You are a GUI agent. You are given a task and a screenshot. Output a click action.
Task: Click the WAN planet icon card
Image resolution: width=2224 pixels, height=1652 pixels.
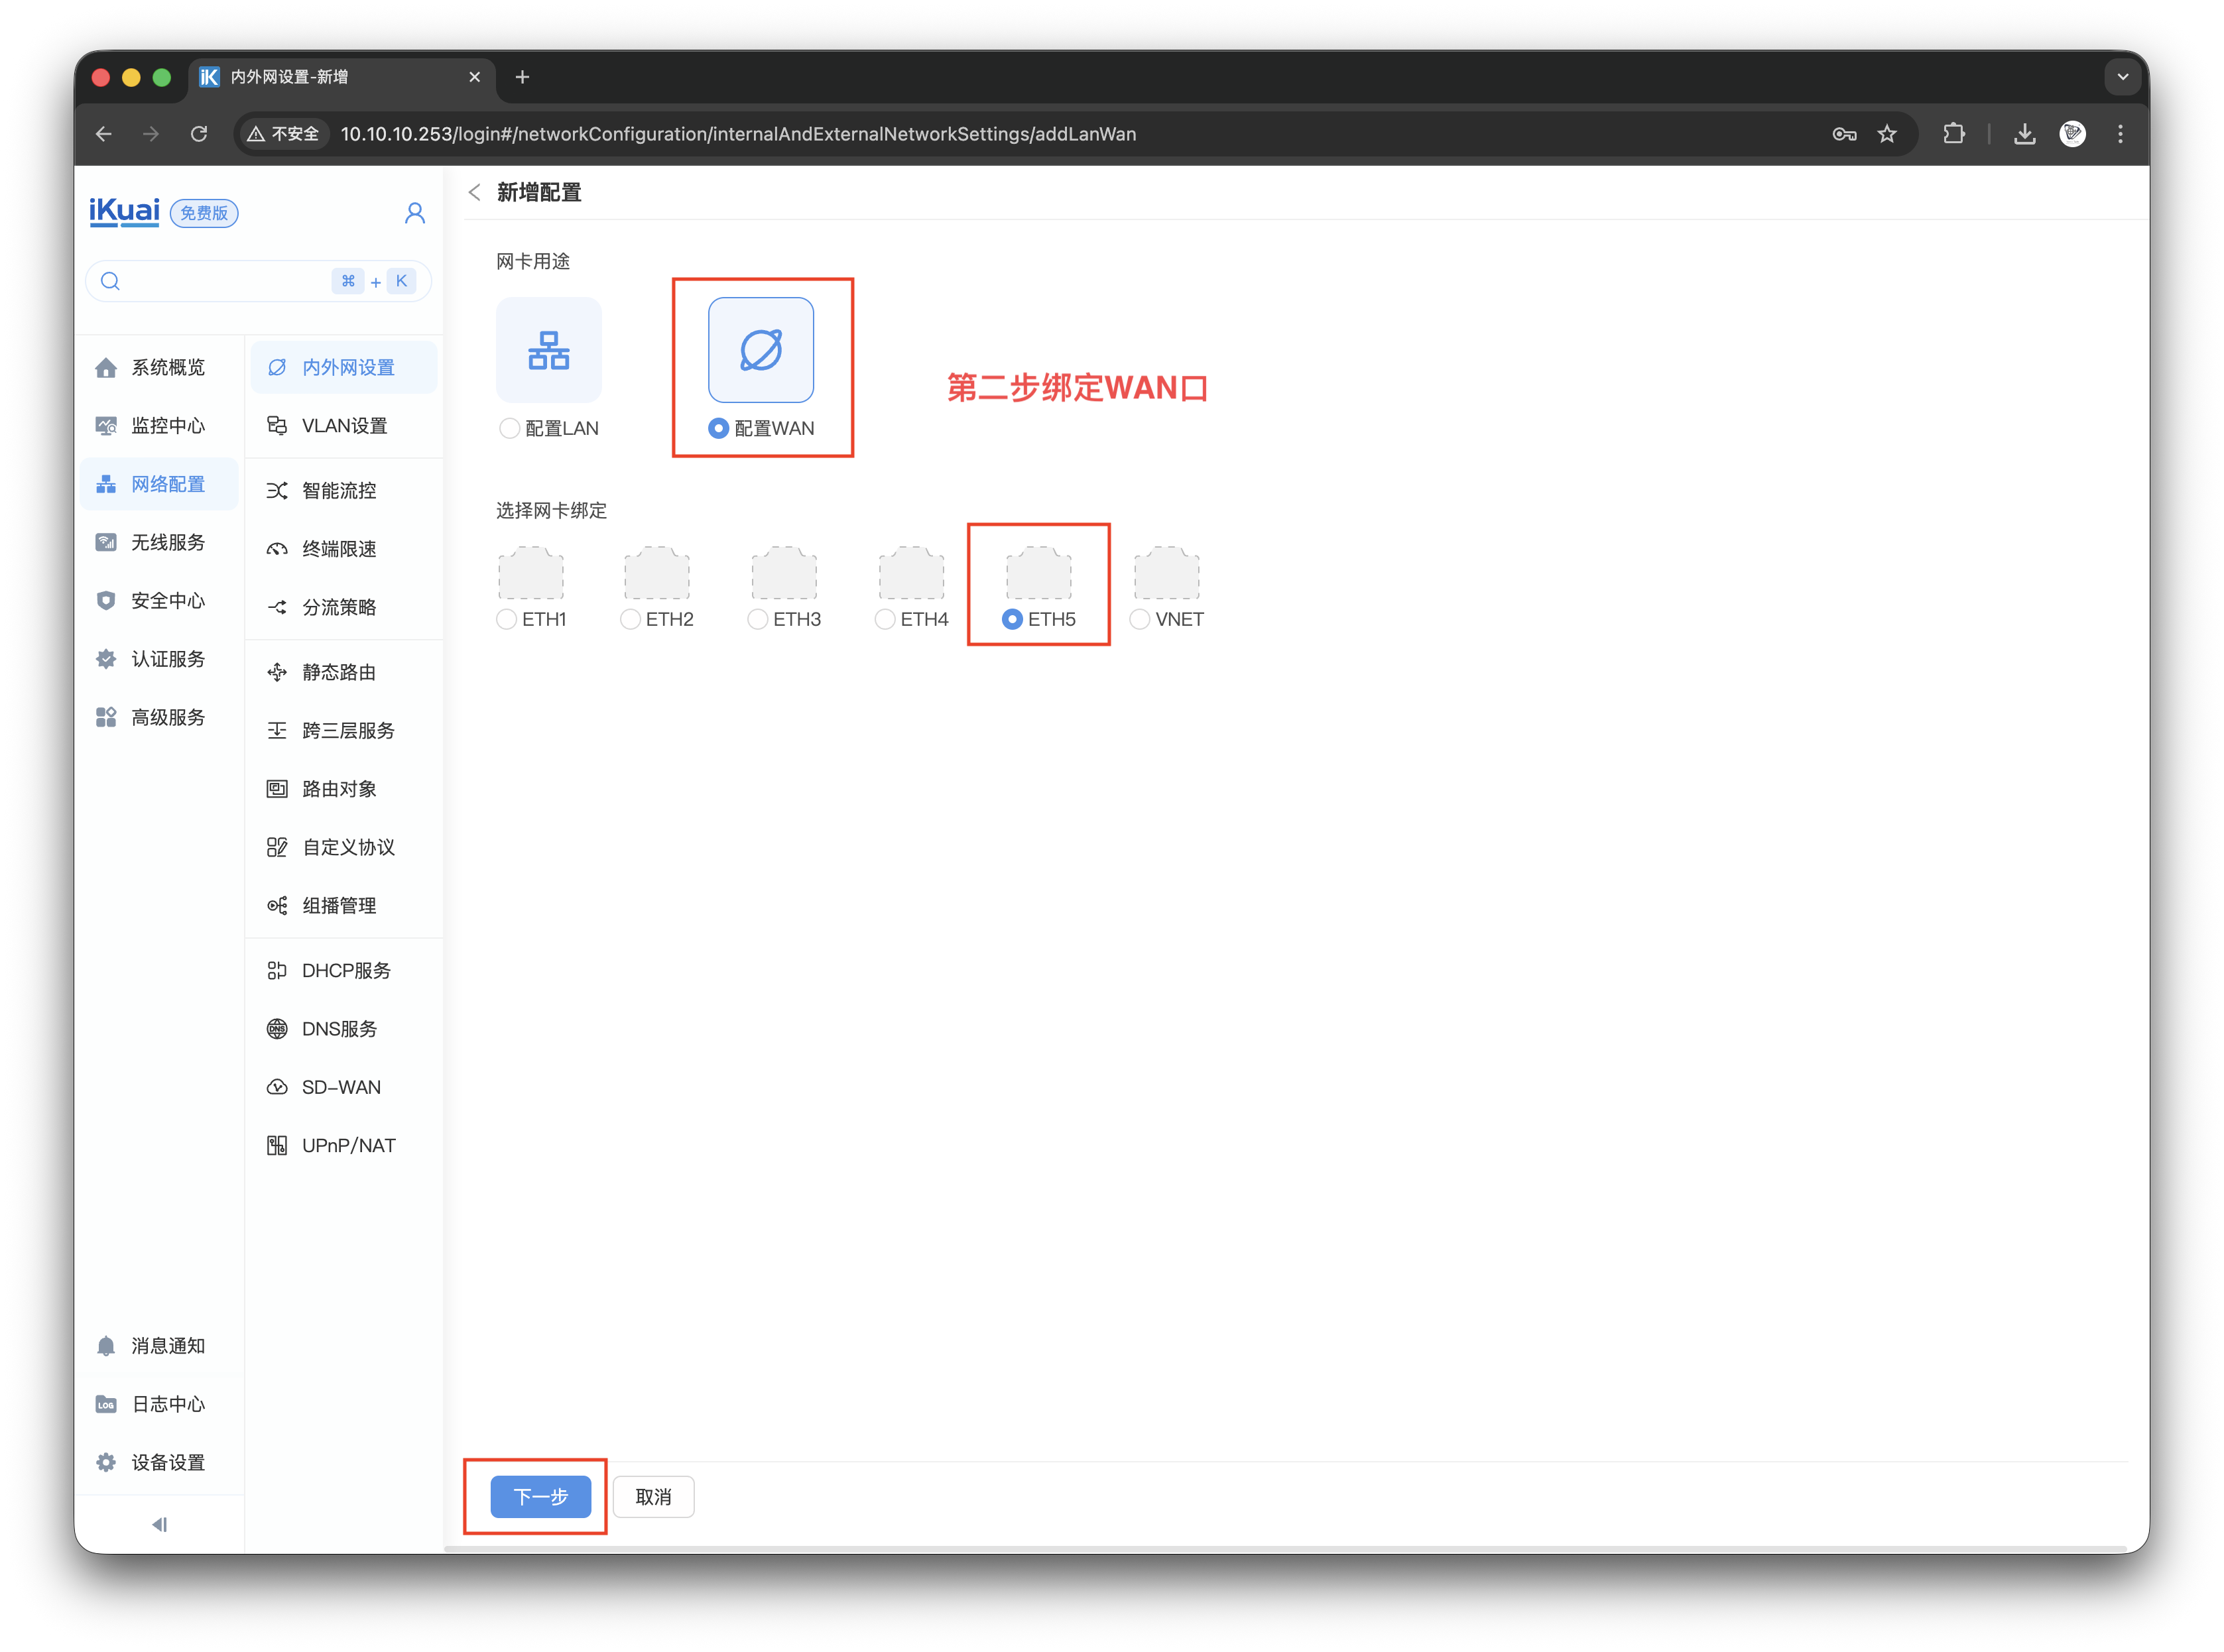(761, 350)
